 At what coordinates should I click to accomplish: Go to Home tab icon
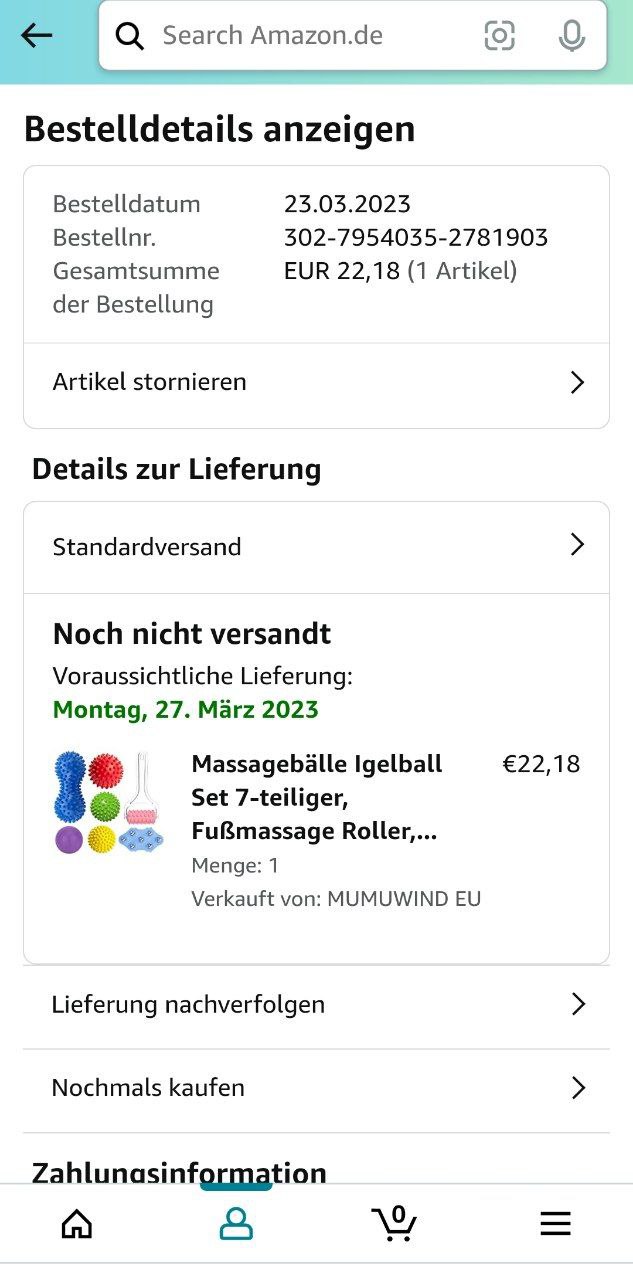77,1223
